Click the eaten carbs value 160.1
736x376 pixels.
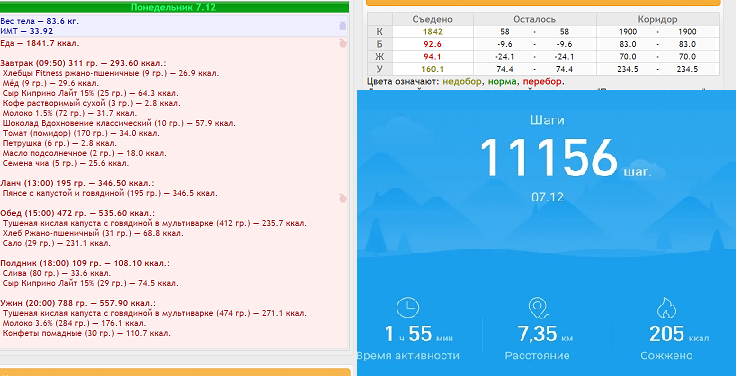pyautogui.click(x=432, y=69)
